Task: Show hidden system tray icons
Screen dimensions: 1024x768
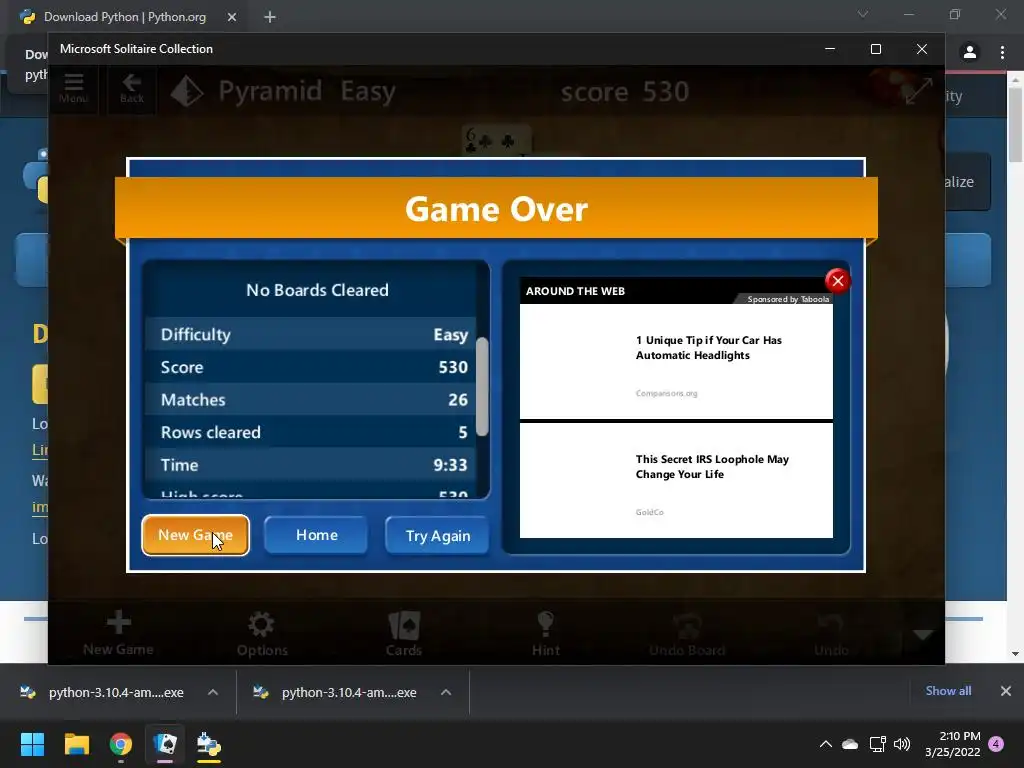Action: pyautogui.click(x=825, y=744)
